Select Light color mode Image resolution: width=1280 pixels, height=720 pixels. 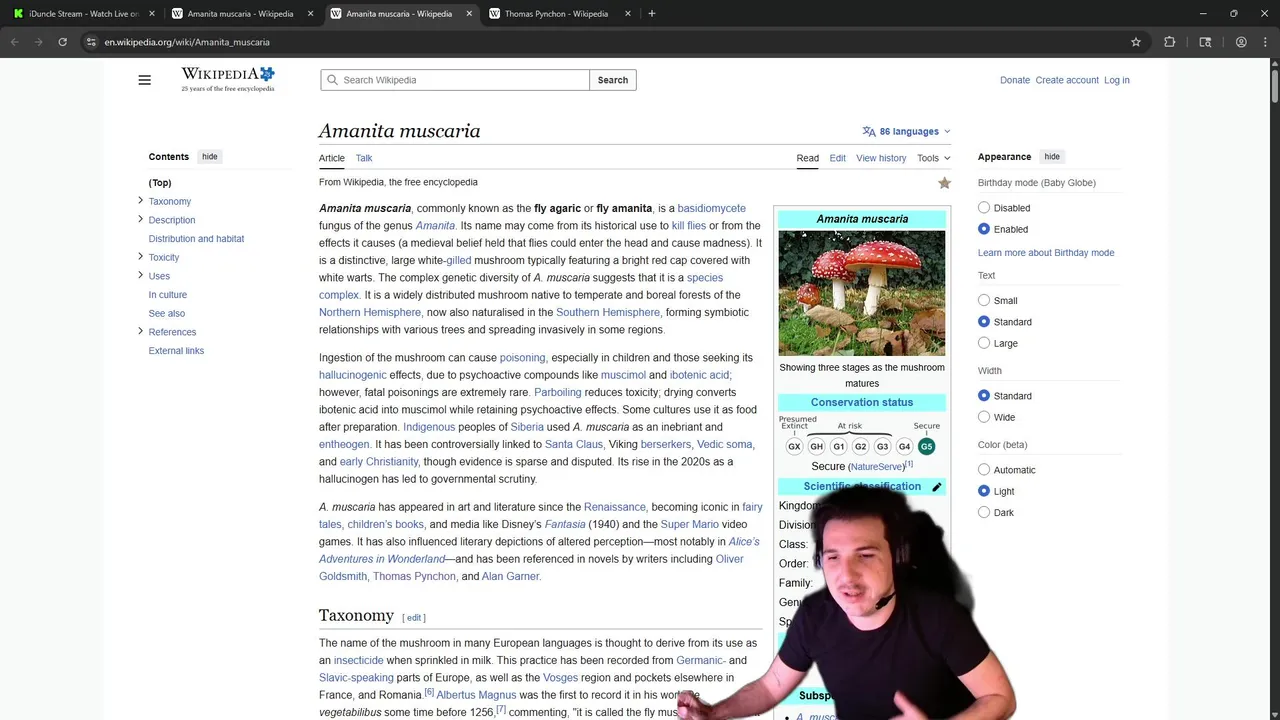coord(984,491)
